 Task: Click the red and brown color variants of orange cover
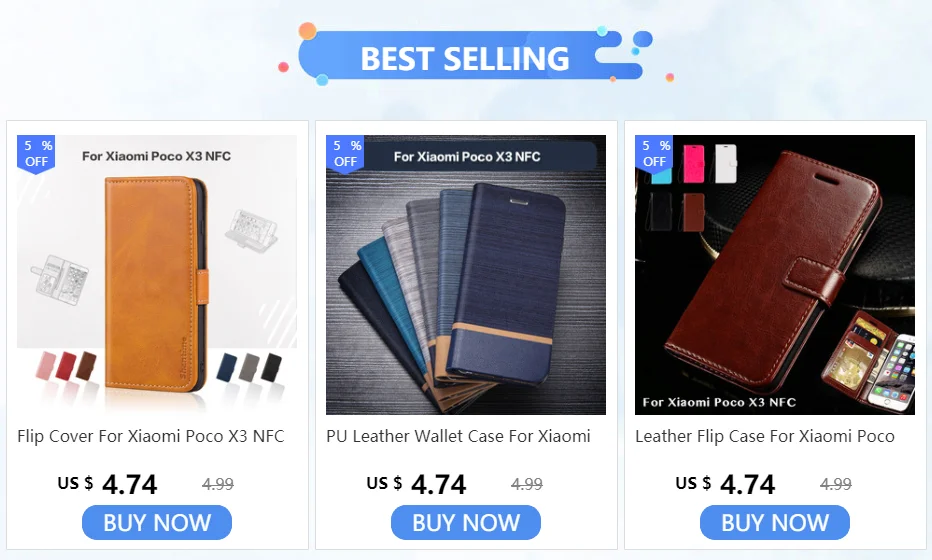(67, 367)
